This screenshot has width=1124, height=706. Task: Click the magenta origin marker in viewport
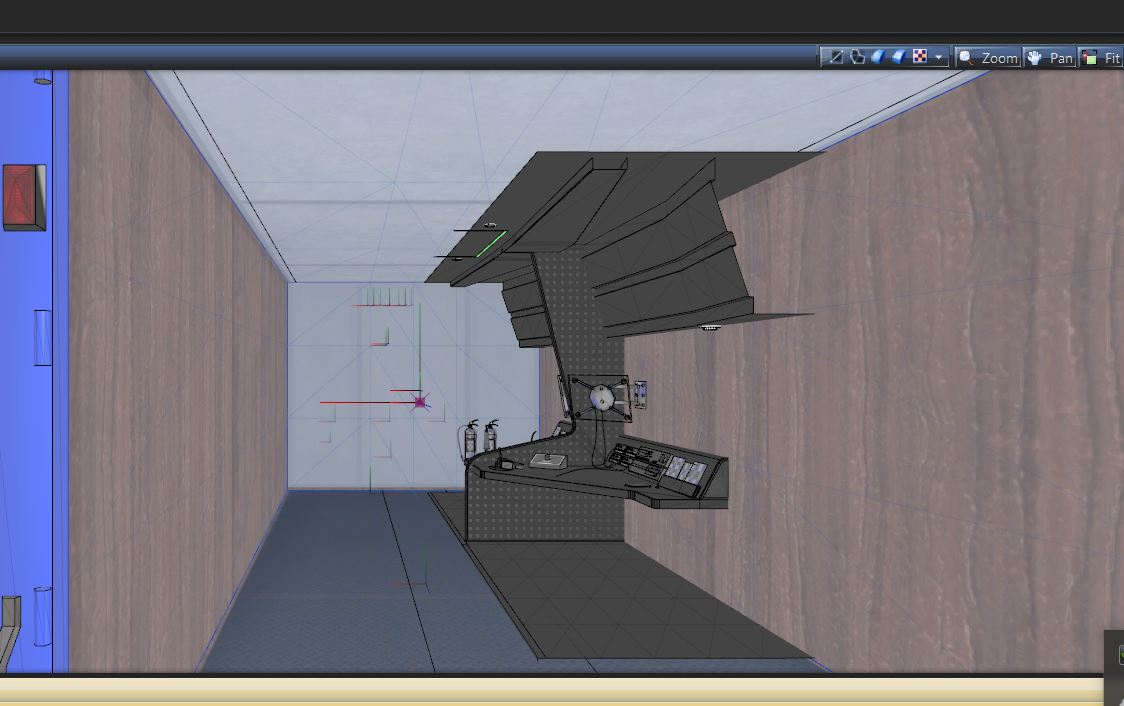coord(420,402)
